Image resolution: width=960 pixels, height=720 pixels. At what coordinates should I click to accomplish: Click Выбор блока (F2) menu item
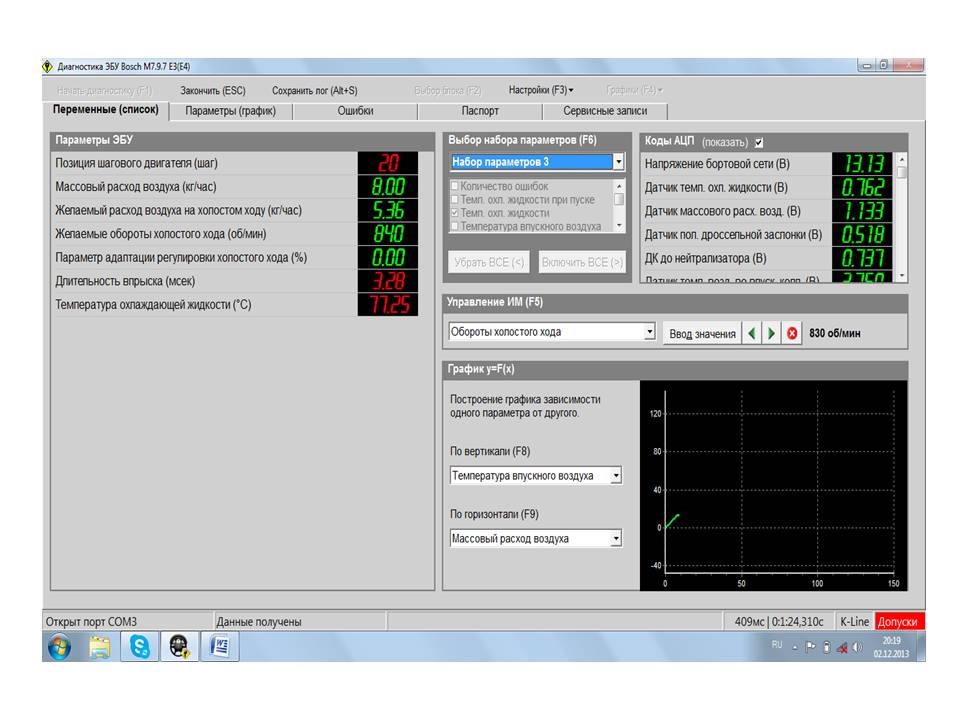click(x=448, y=91)
